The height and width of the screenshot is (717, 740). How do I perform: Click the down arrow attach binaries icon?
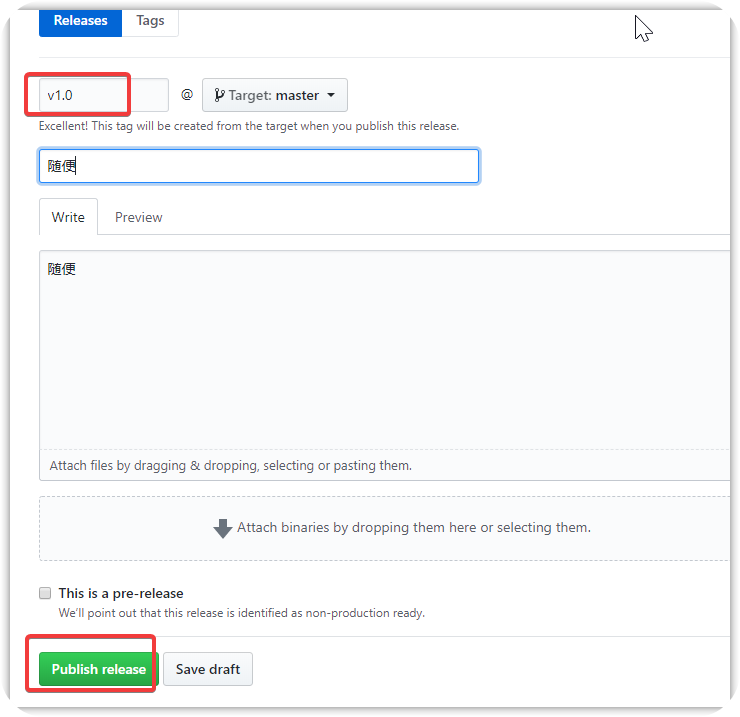click(x=223, y=528)
